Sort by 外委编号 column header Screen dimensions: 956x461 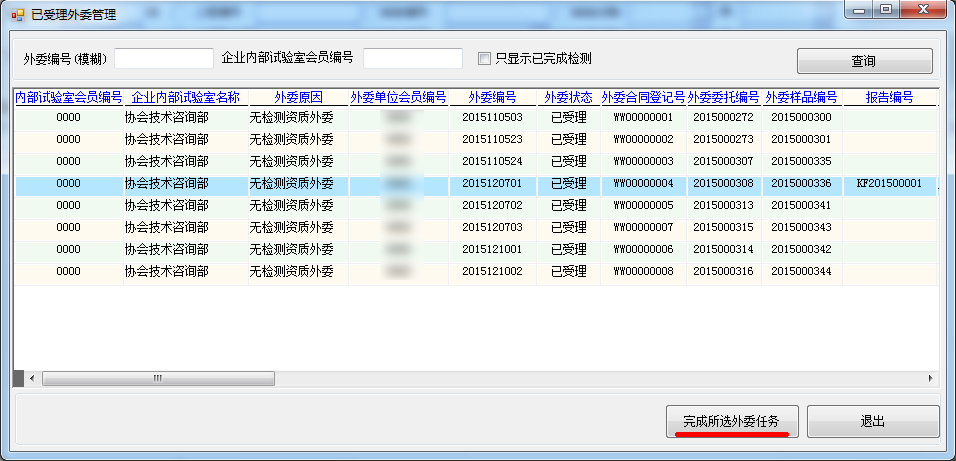[x=492, y=97]
